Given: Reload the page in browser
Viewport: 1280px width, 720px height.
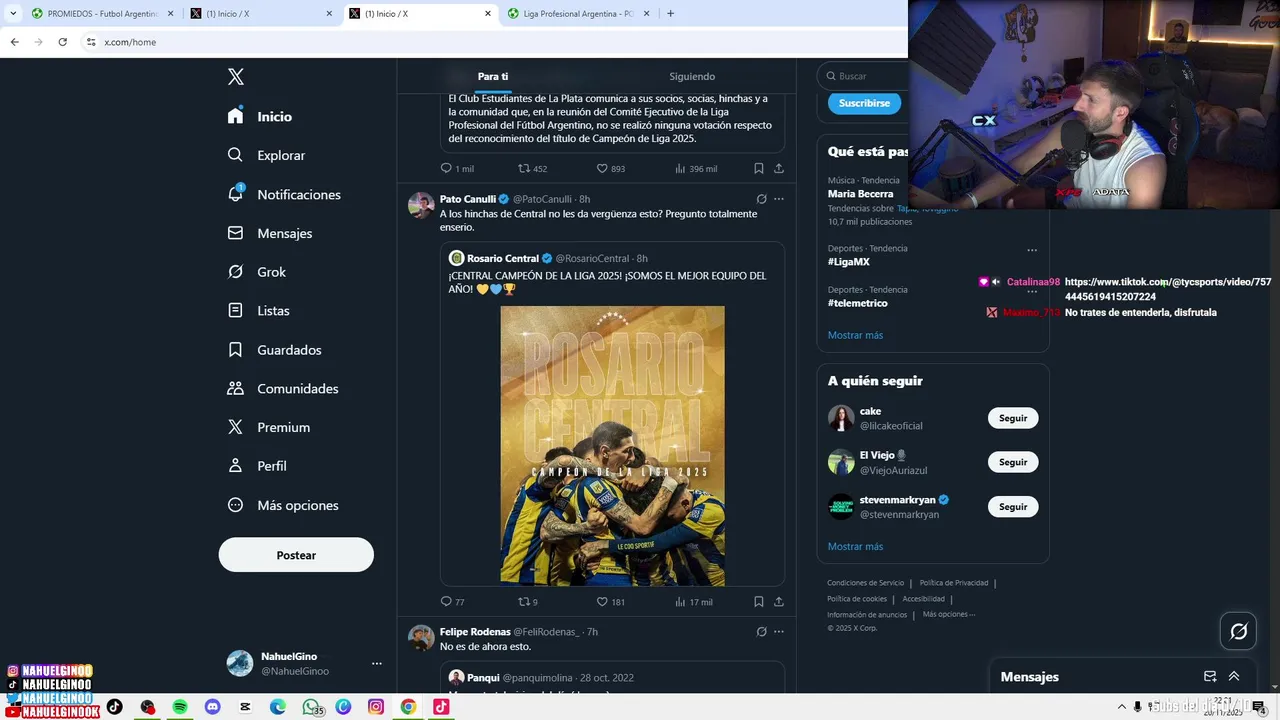Looking at the screenshot, I should tap(62, 42).
